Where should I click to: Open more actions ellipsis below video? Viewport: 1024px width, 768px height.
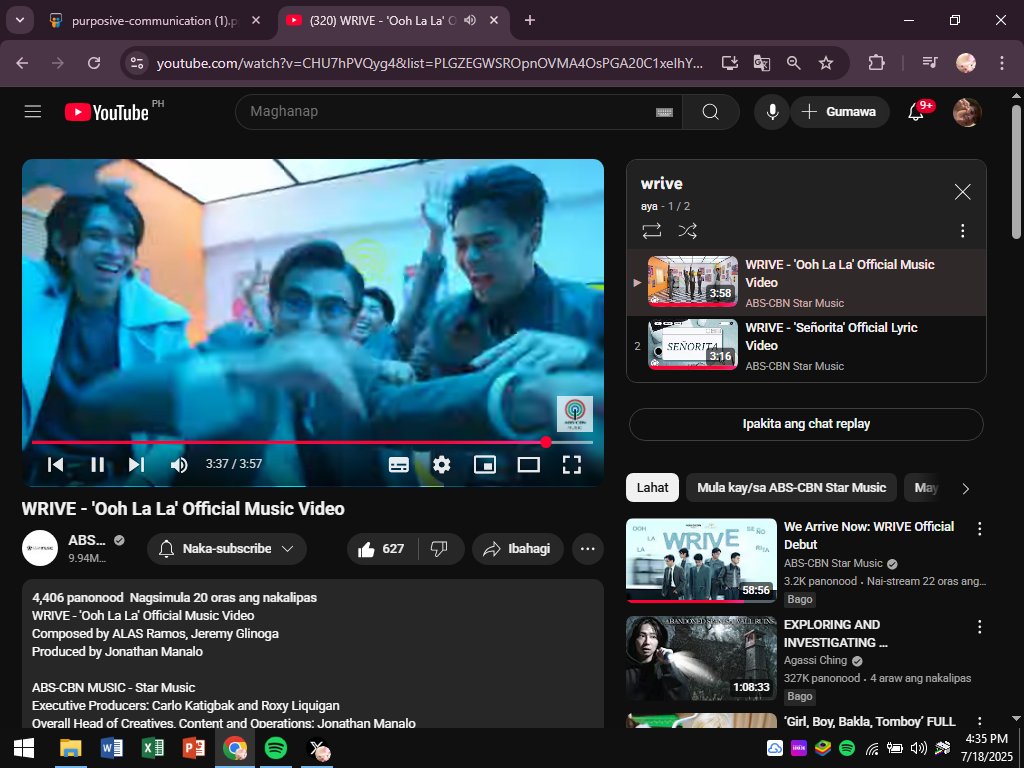pos(587,549)
